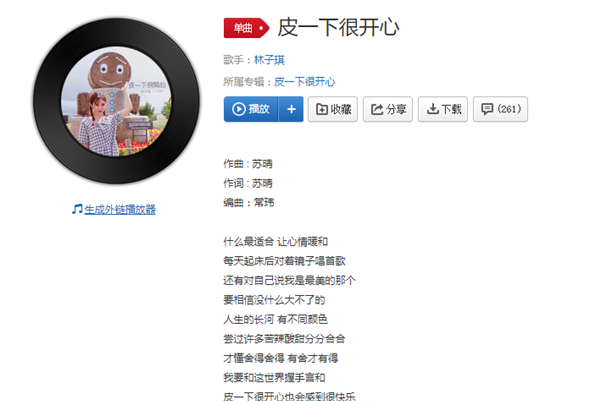This screenshot has height=401, width=600.
Task: Click 生成外链播放器 link
Action: click(x=120, y=209)
